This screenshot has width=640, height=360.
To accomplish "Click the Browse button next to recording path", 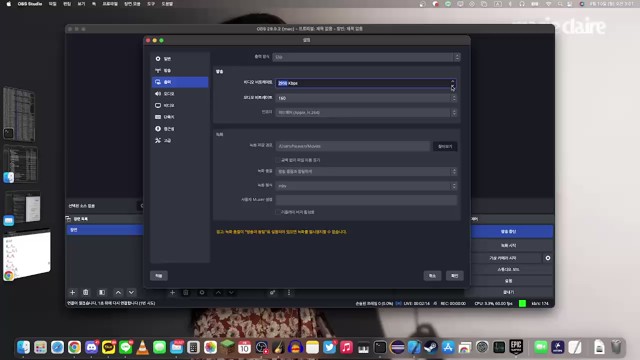I will tap(445, 146).
